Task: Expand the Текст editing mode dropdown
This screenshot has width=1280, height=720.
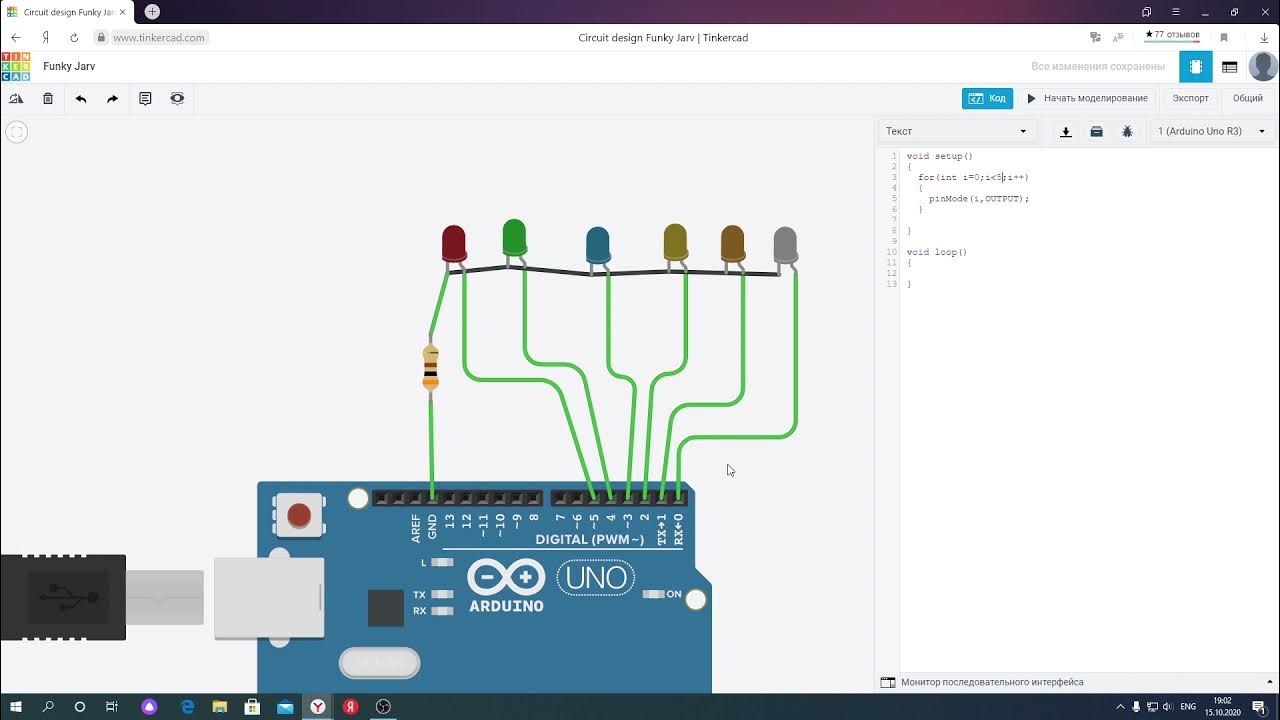Action: [x=956, y=131]
